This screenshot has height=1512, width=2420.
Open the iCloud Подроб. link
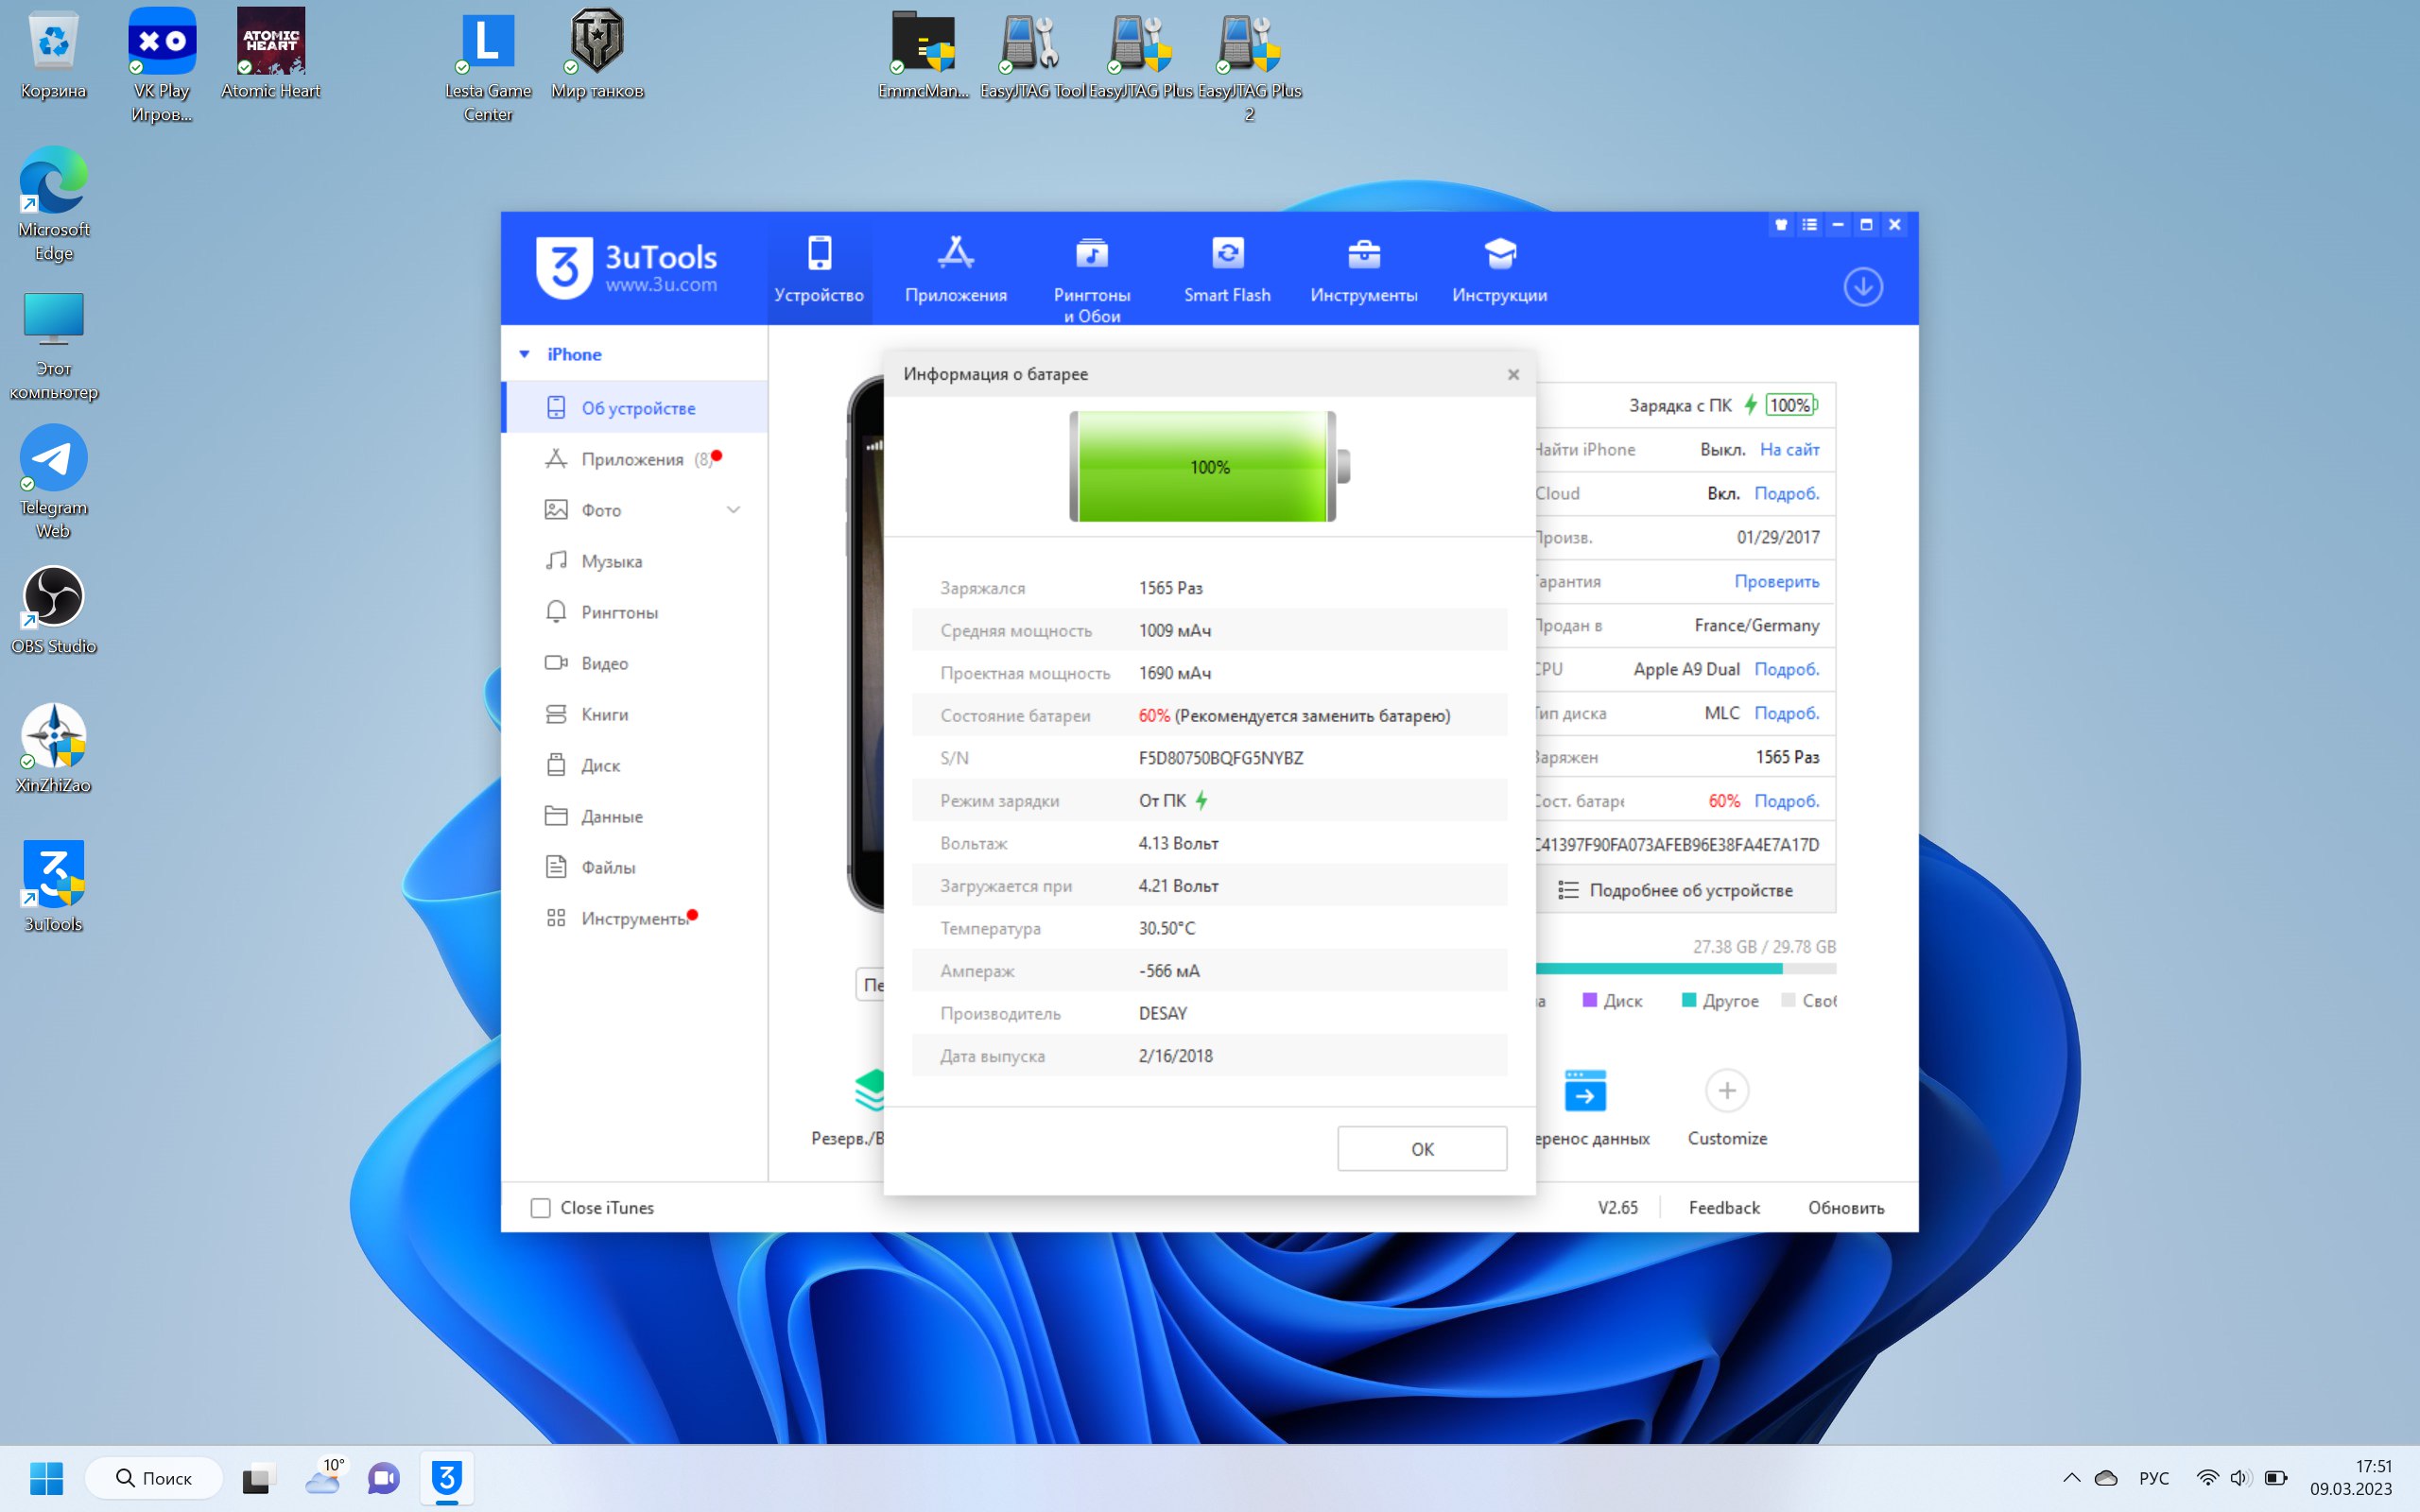(x=1786, y=493)
